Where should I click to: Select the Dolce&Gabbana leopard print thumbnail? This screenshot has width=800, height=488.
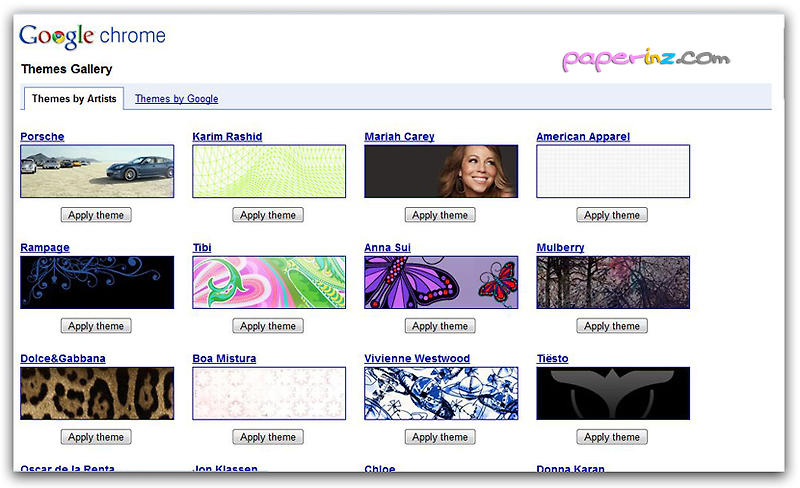coord(97,393)
